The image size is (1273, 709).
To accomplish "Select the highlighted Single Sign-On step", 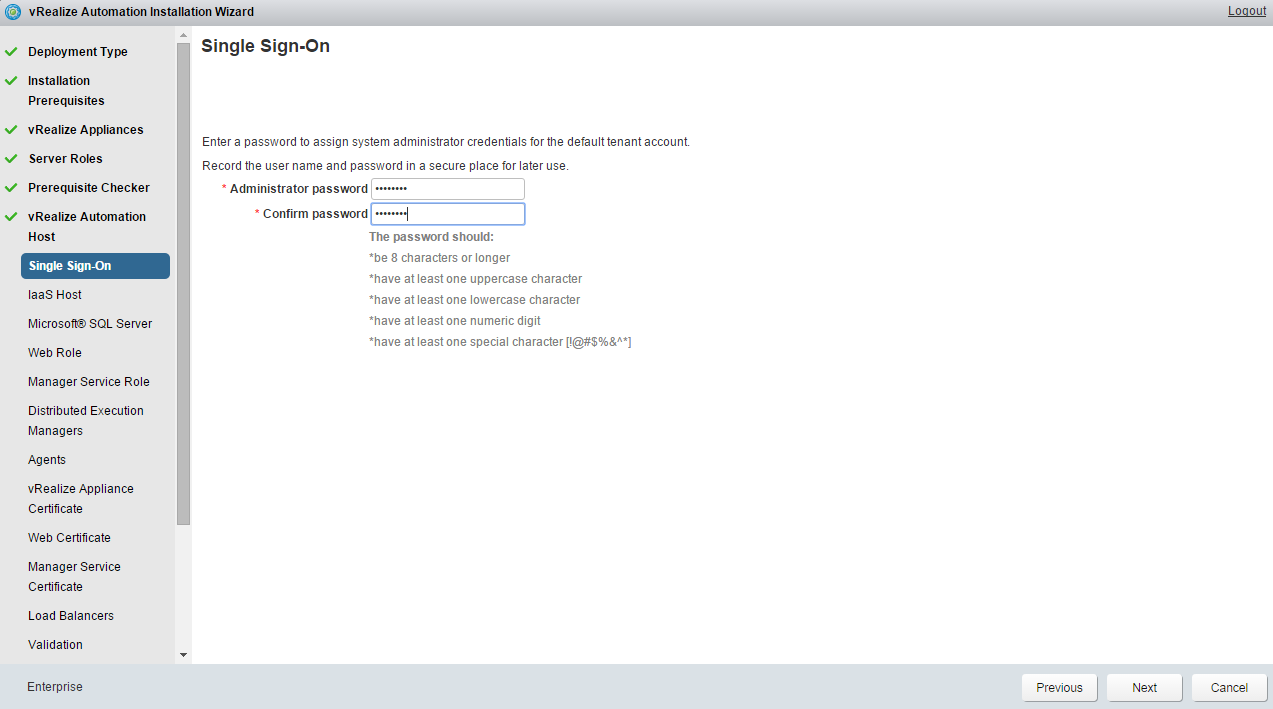I will pos(95,266).
